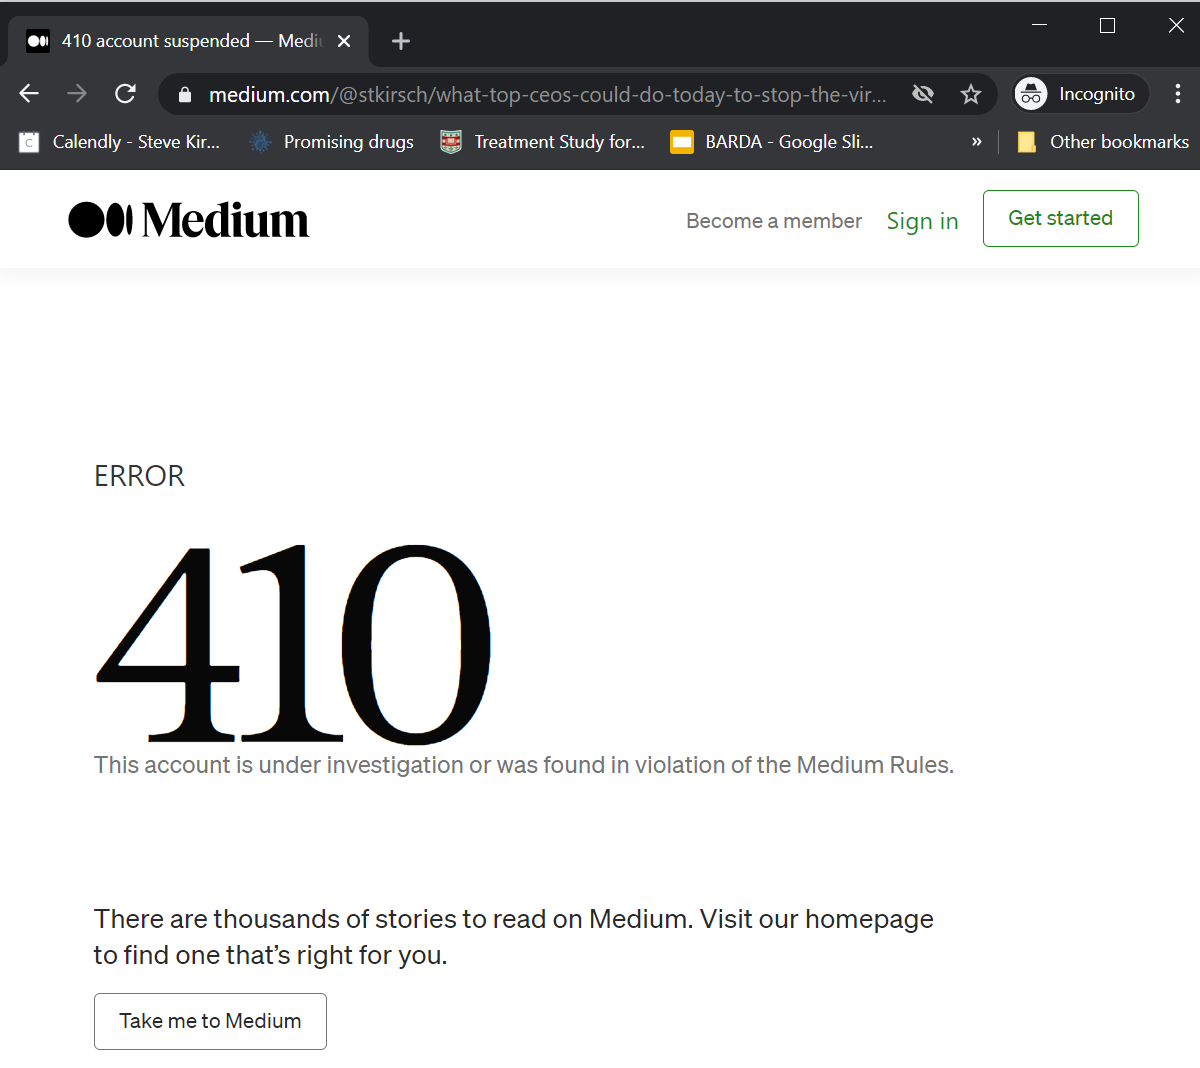
Task: Click the Calendly bookmark favicon
Action: click(30, 142)
